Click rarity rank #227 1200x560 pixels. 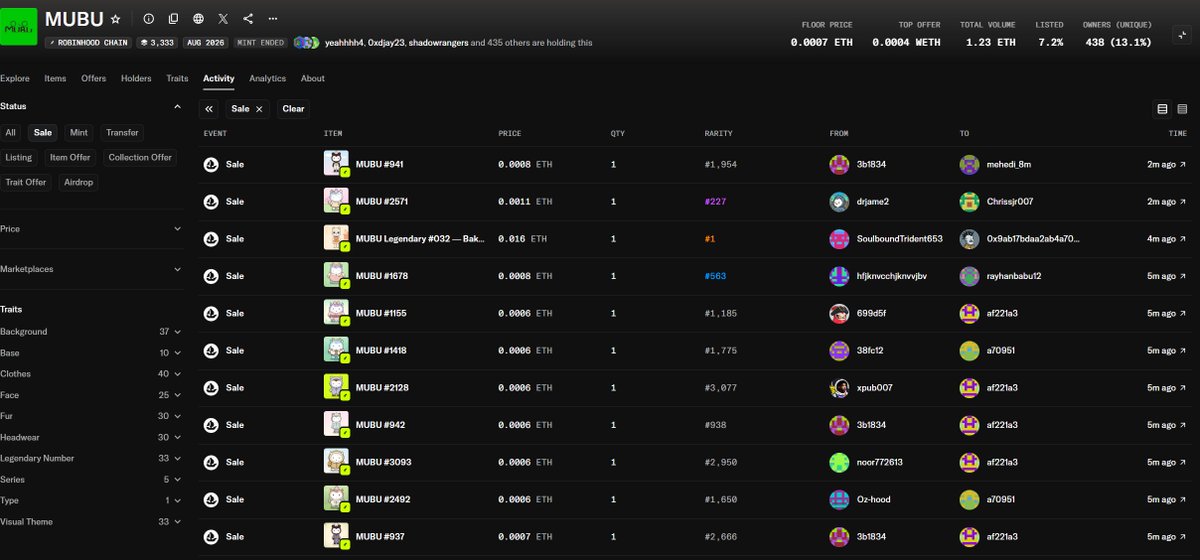point(716,201)
